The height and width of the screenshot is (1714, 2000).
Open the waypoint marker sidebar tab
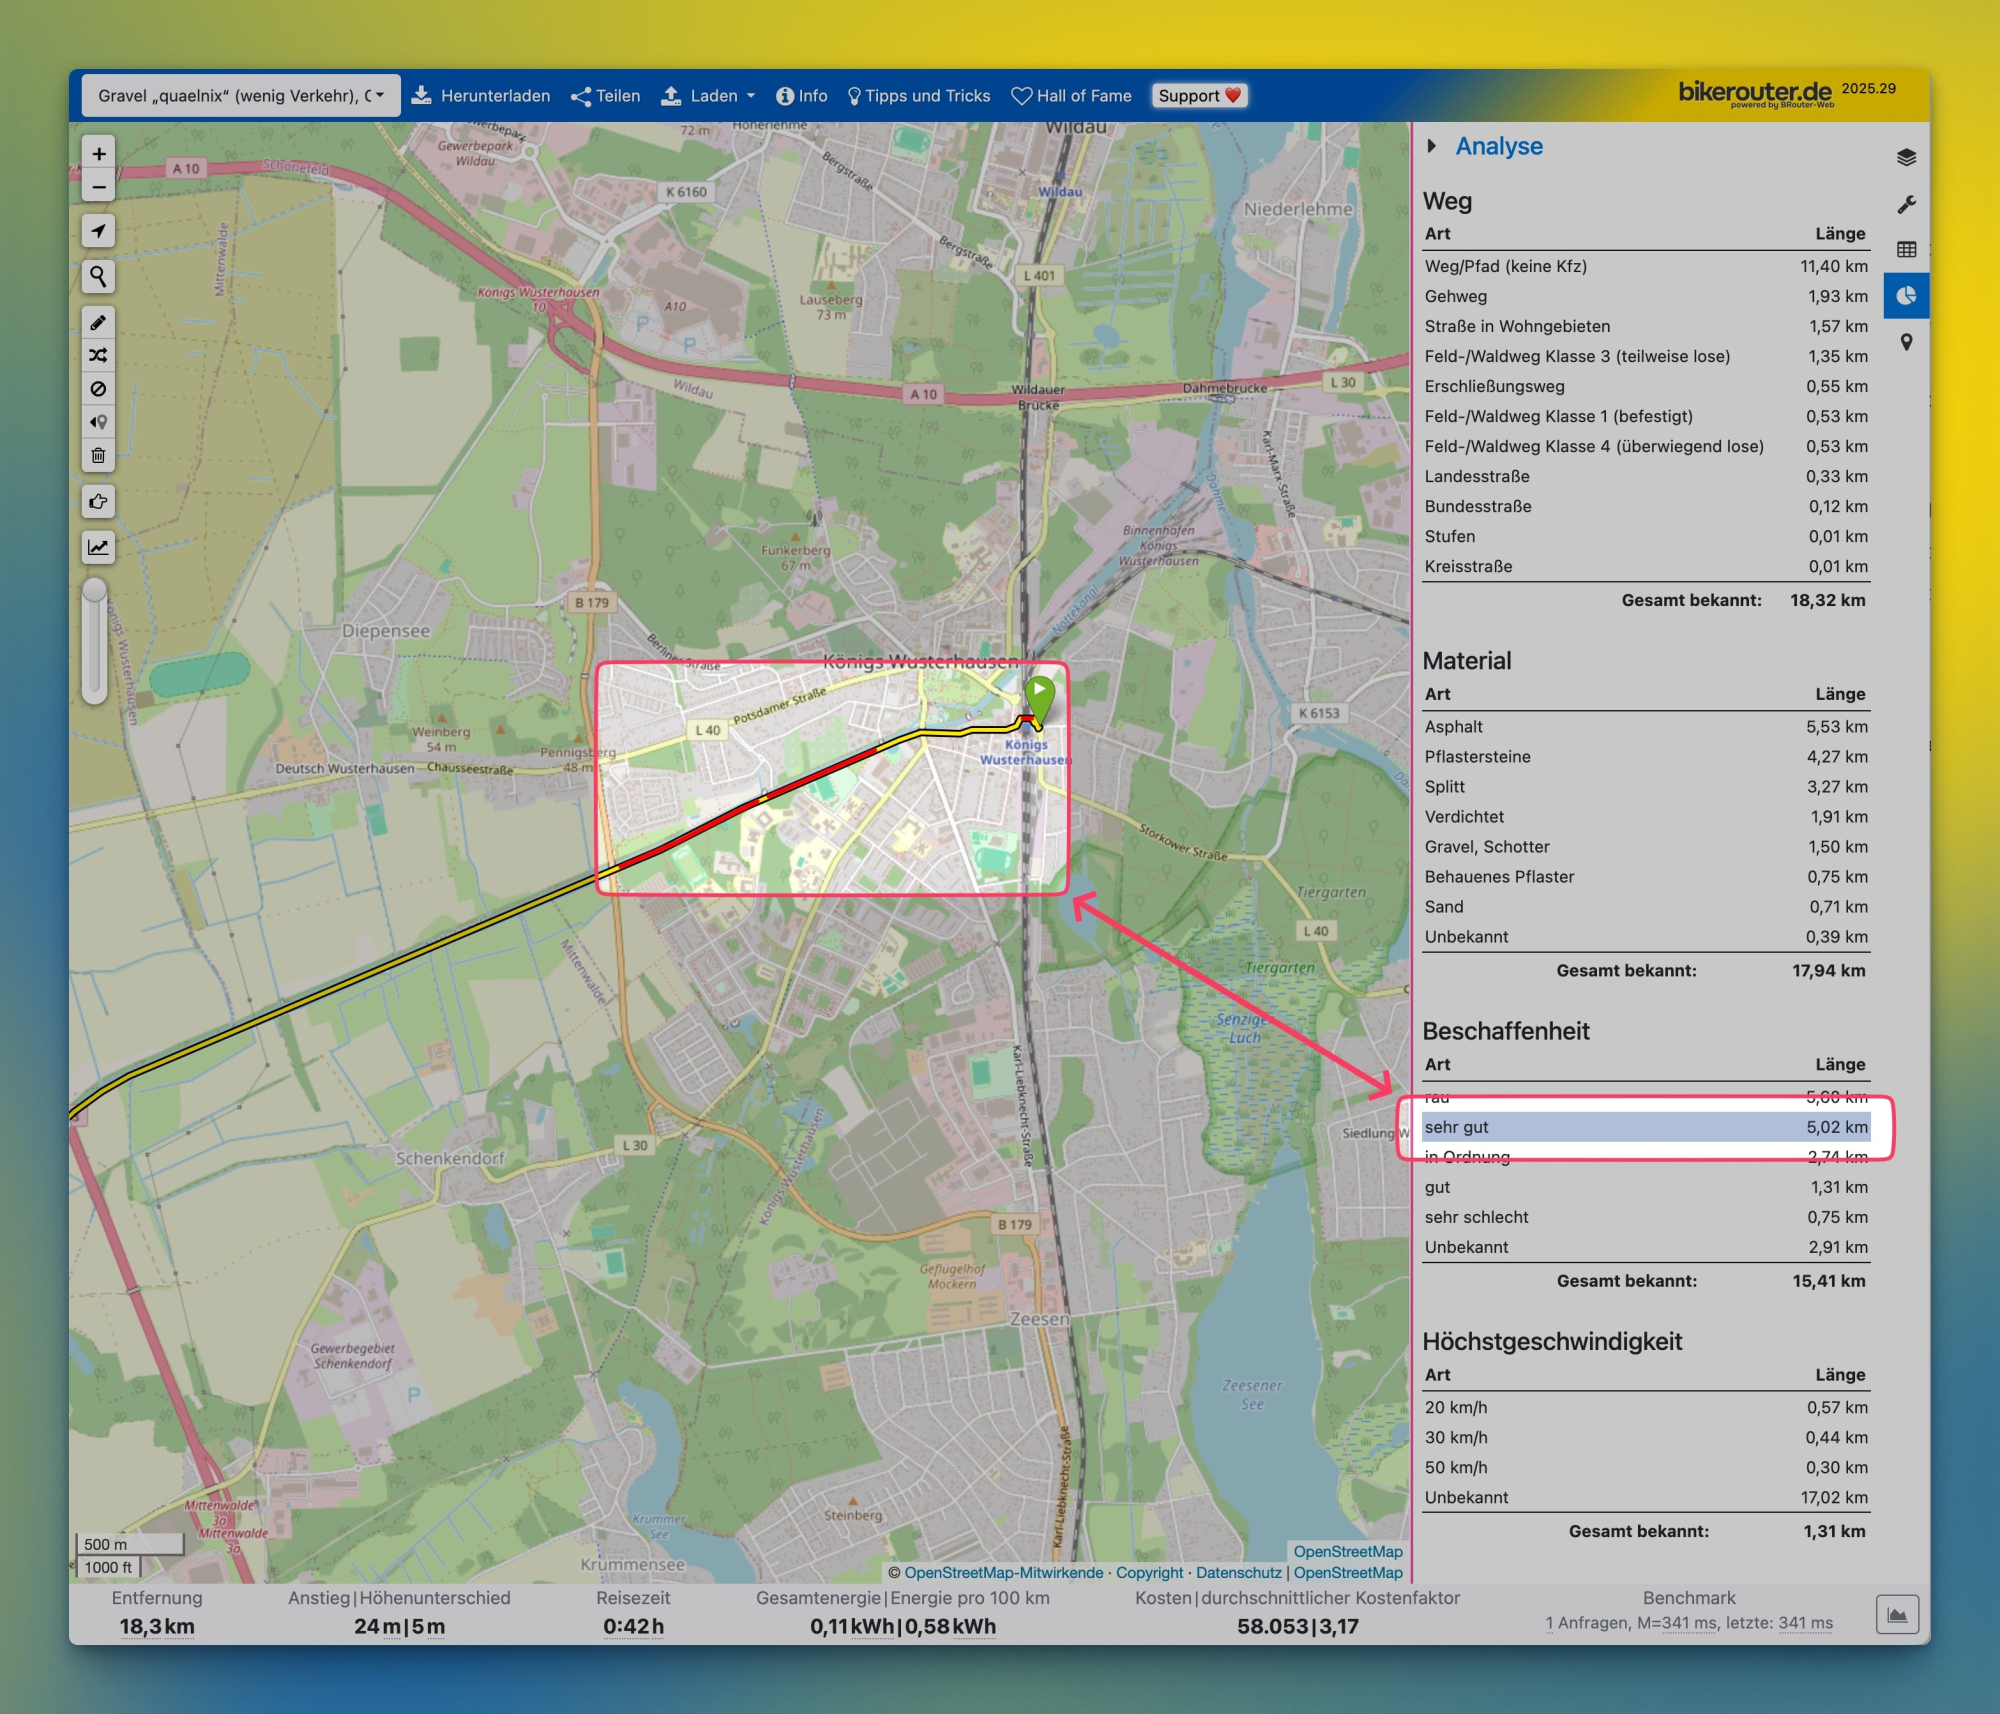(x=1906, y=342)
